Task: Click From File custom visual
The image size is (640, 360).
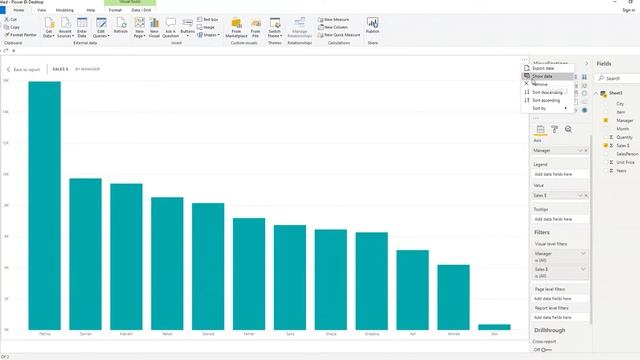Action: click(256, 28)
